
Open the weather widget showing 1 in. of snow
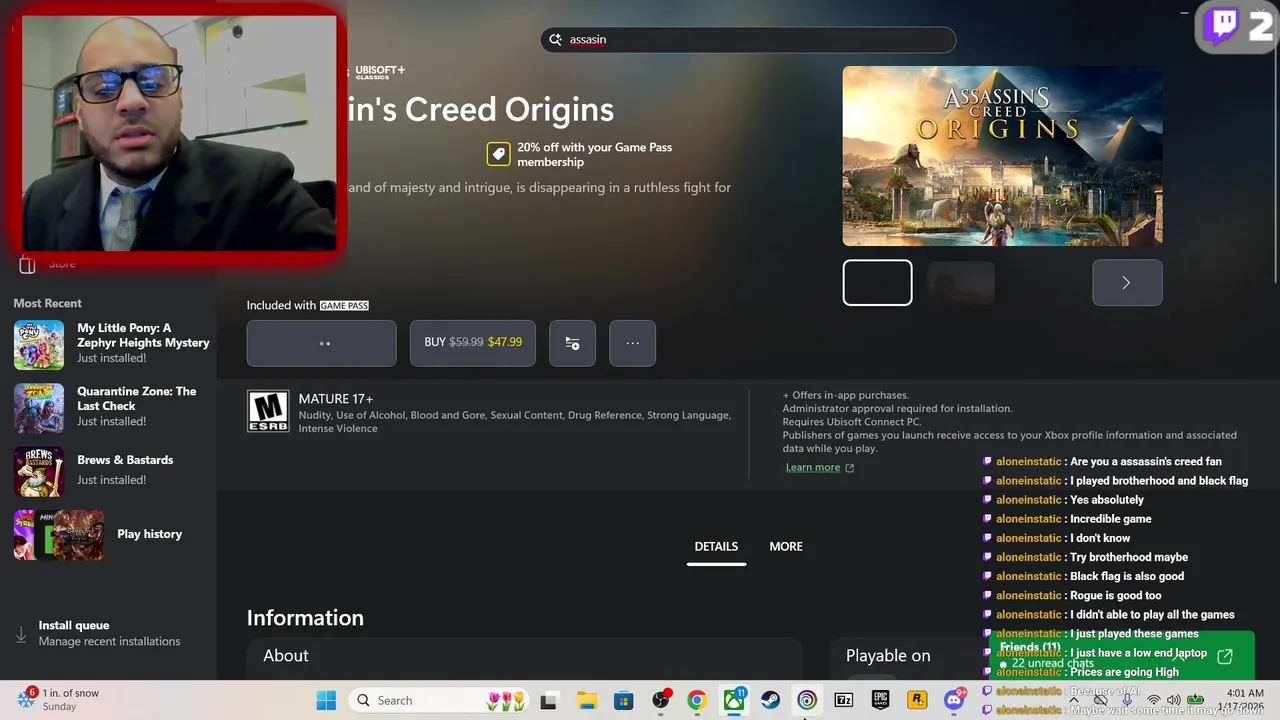[58, 699]
